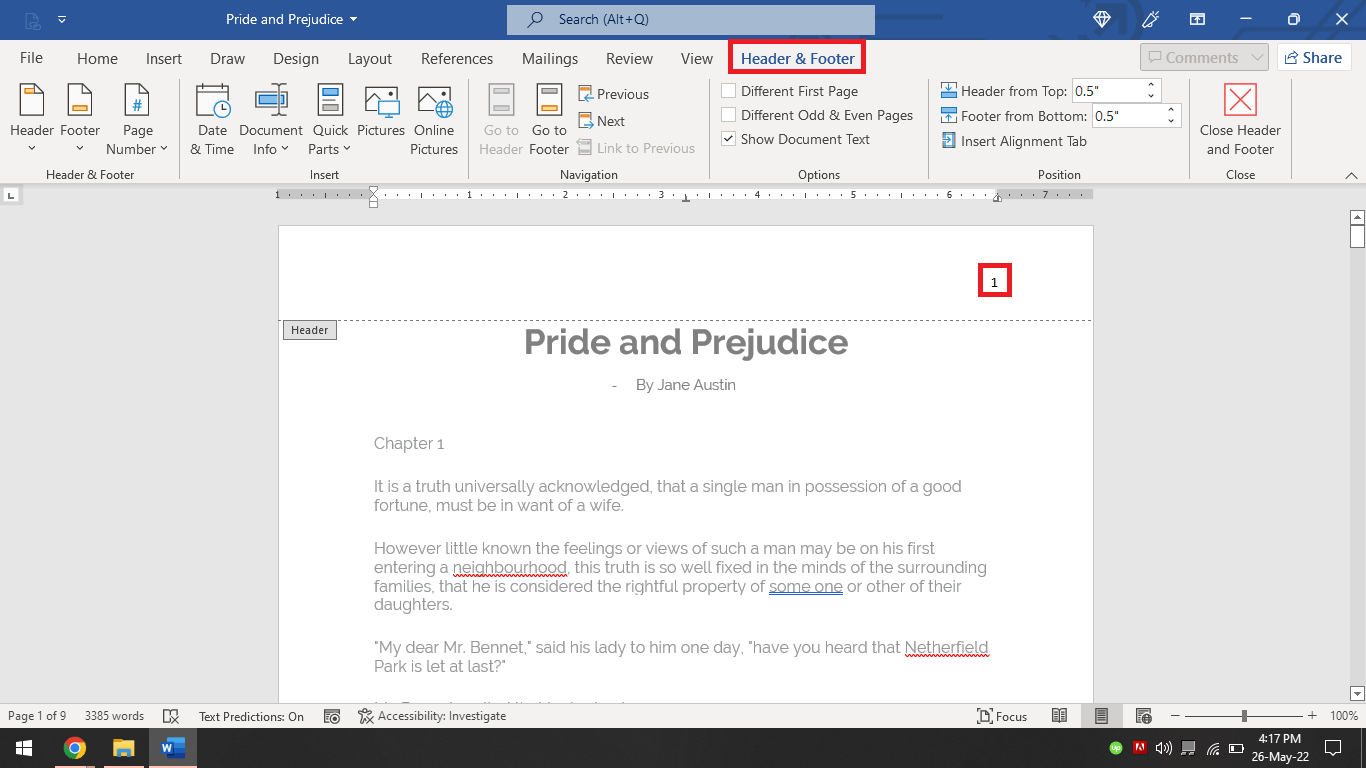
Task: Disable Show Document Text
Action: [x=729, y=139]
